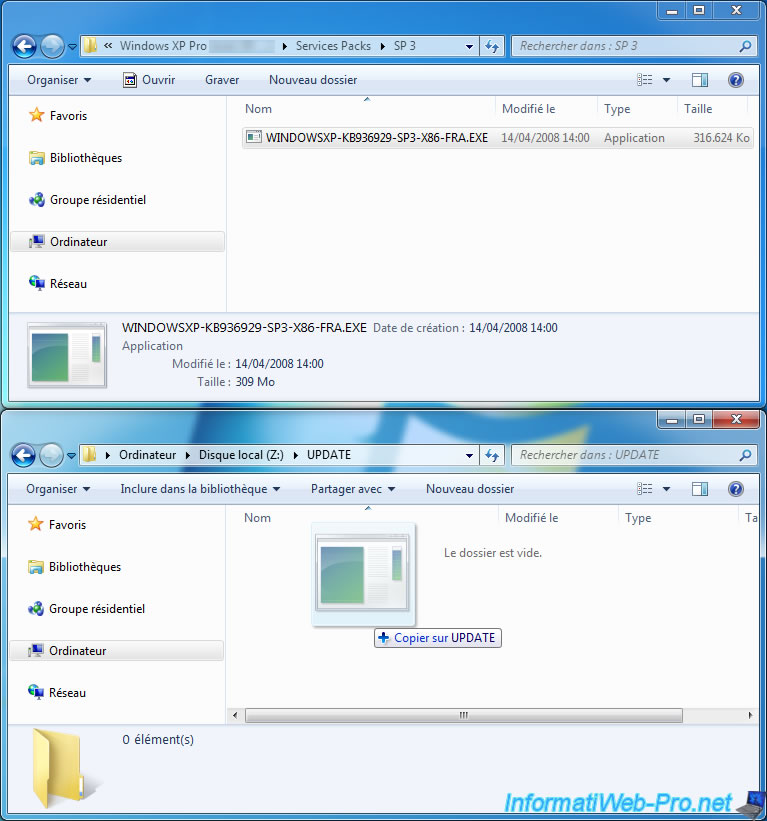Select Bibliothèques in UPDATE window sidebar
767x821 pixels.
pyautogui.click(x=74, y=567)
